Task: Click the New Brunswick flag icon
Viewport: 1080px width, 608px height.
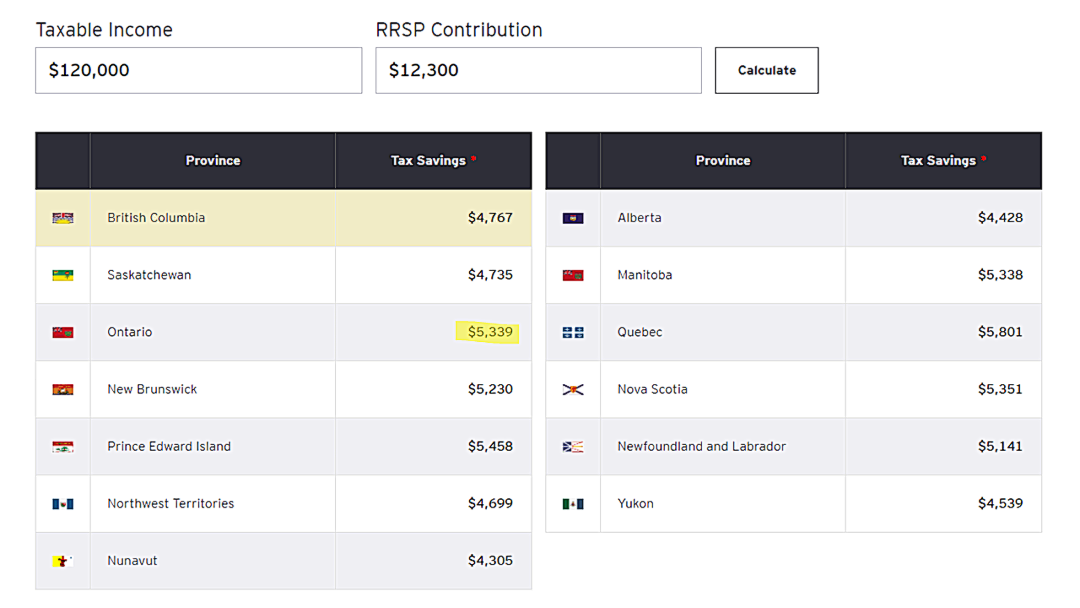Action: pos(63,389)
